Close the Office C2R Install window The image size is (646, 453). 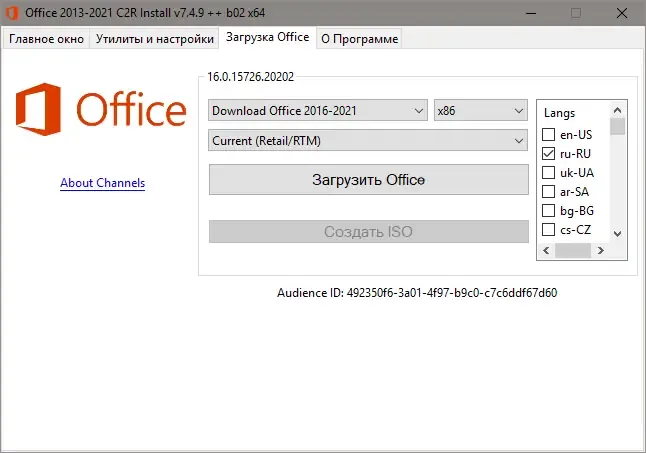click(x=622, y=13)
